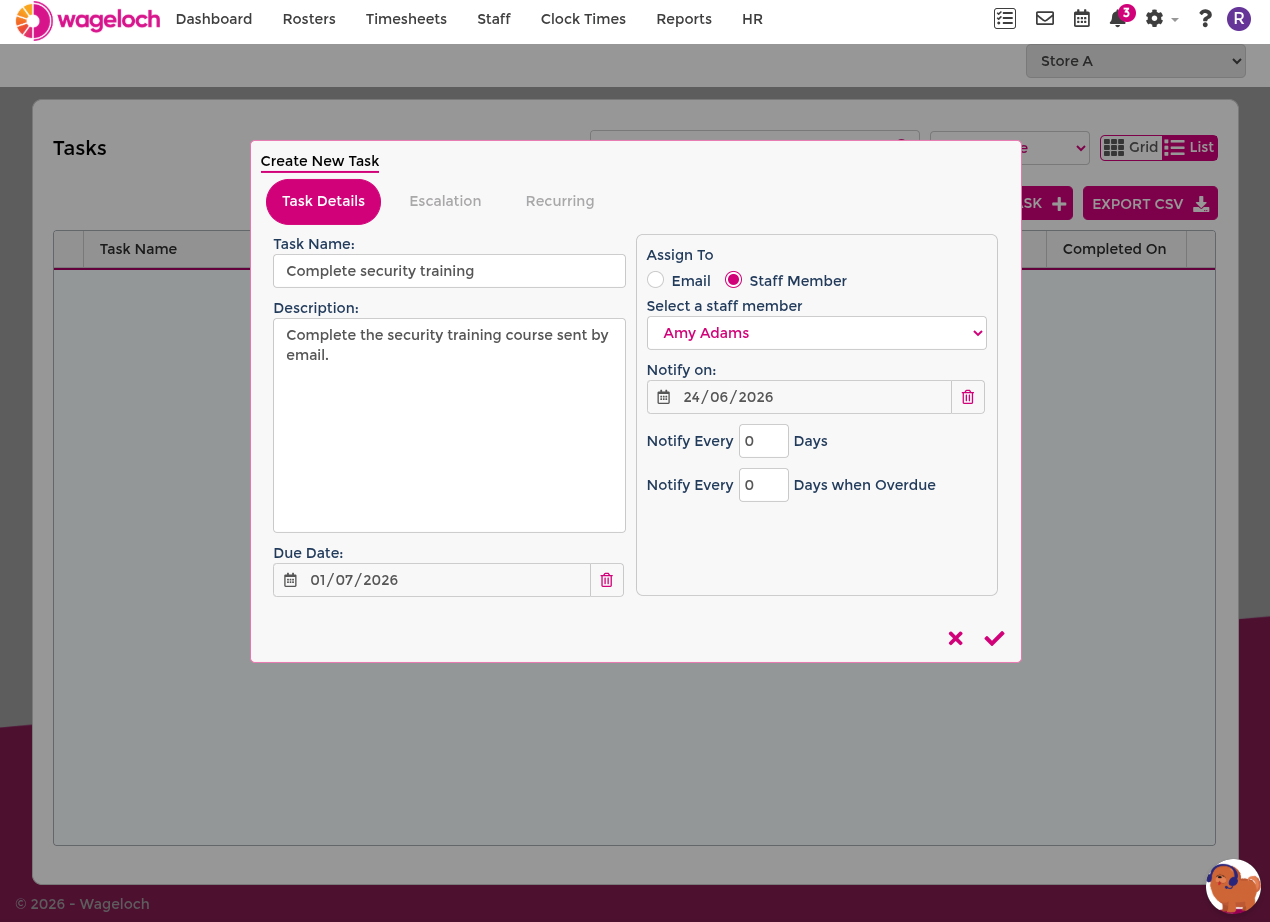Click the Notify on date 24/06/2026
1270x922 pixels.
[800, 397]
